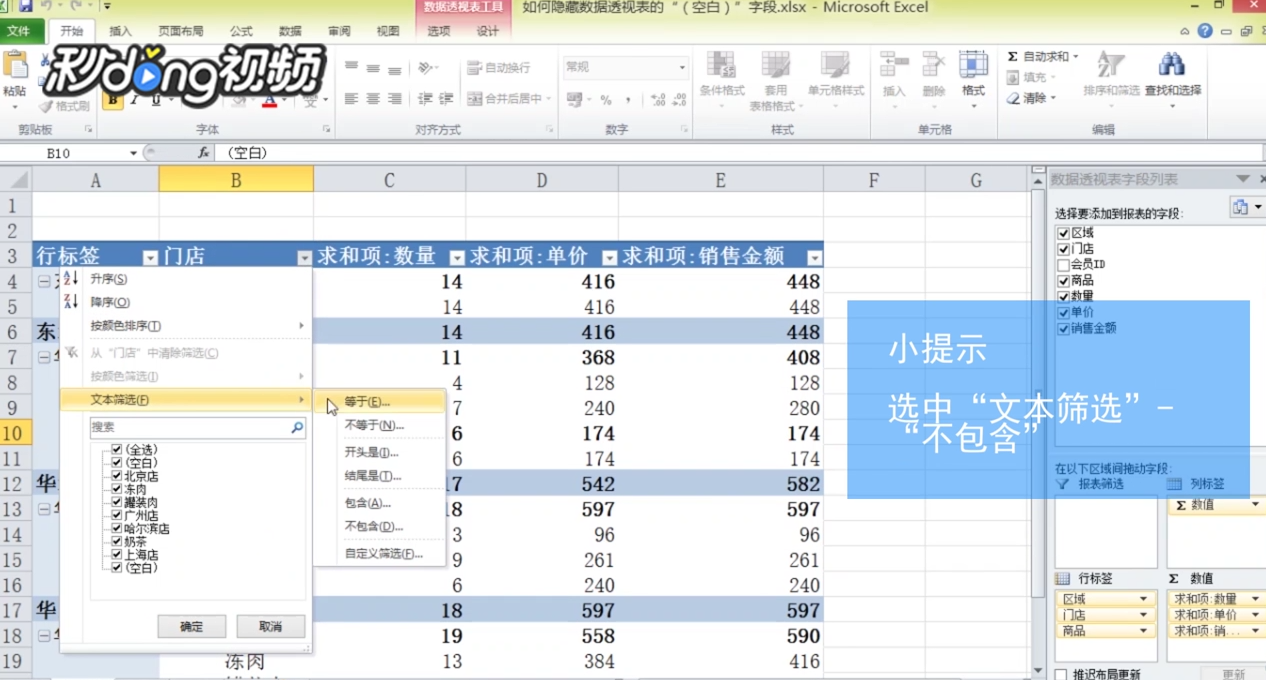The width and height of the screenshot is (1266, 680).
Task: Select the row 10 header
Action: point(15,433)
